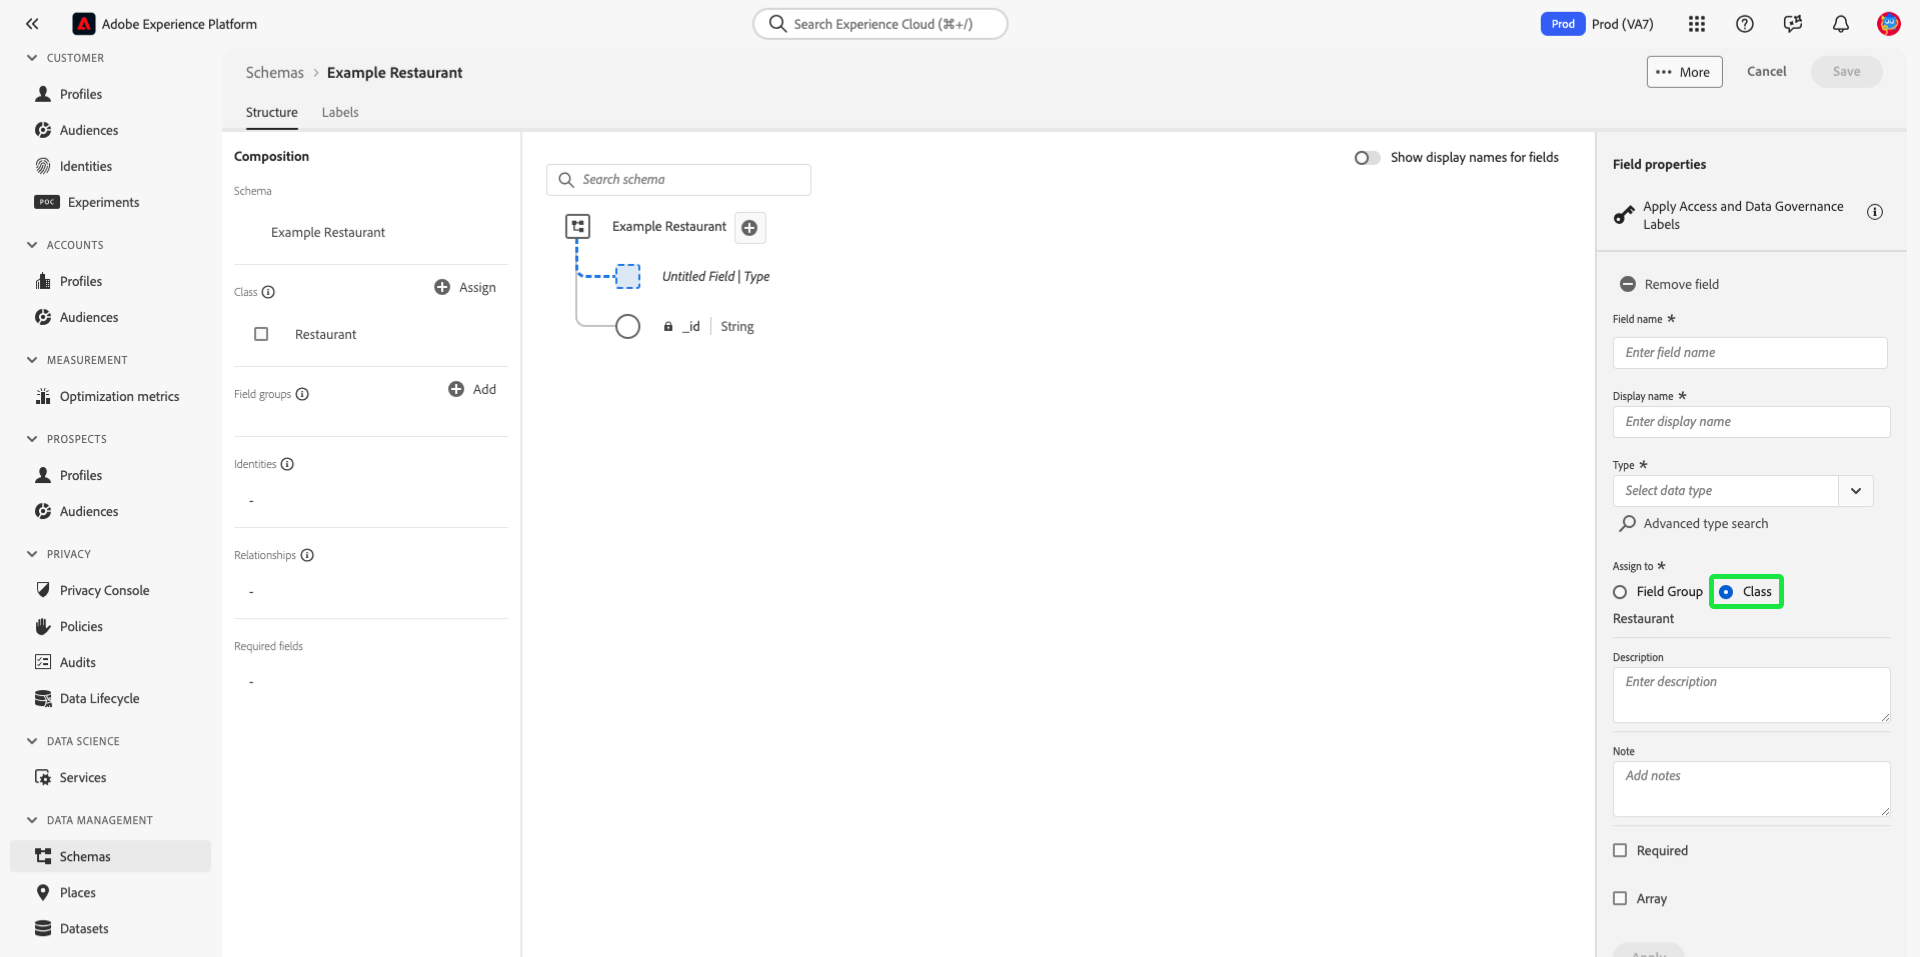Open the notifications bell
The width and height of the screenshot is (1920, 957).
[1841, 24]
